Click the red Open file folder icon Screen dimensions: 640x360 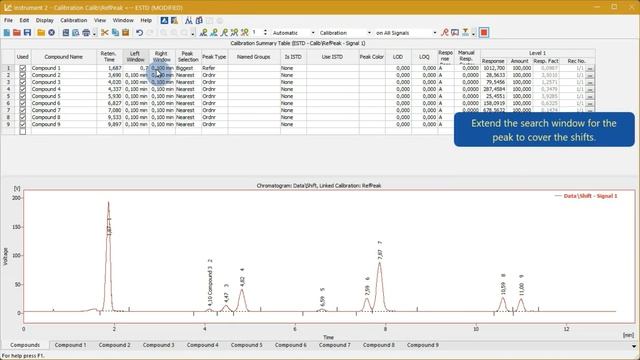click(x=17, y=33)
